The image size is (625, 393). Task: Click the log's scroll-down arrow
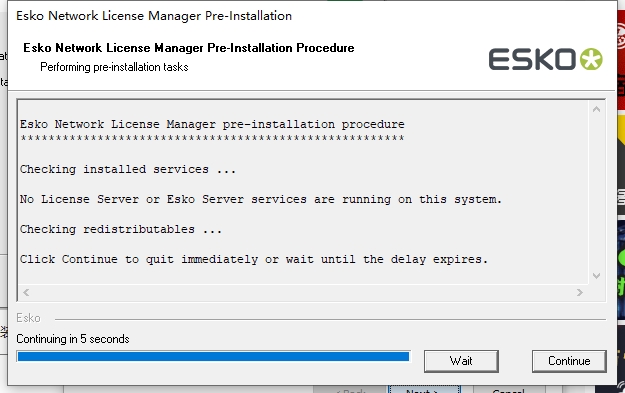(596, 275)
